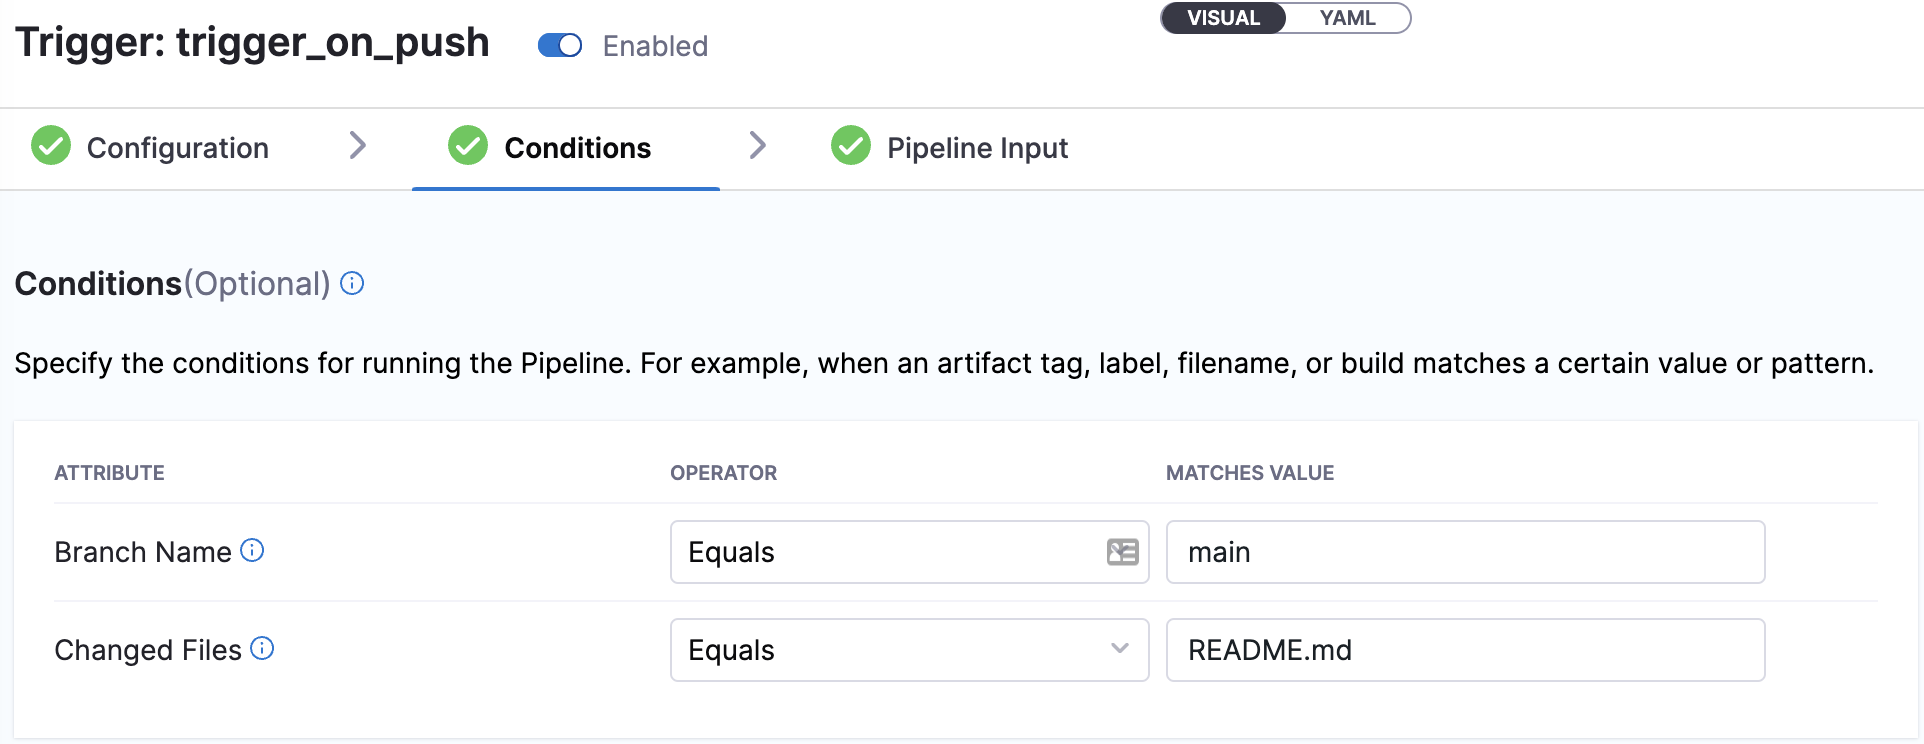The width and height of the screenshot is (1924, 744).
Task: Click chevron arrow after Conditions step
Action: coord(758,146)
